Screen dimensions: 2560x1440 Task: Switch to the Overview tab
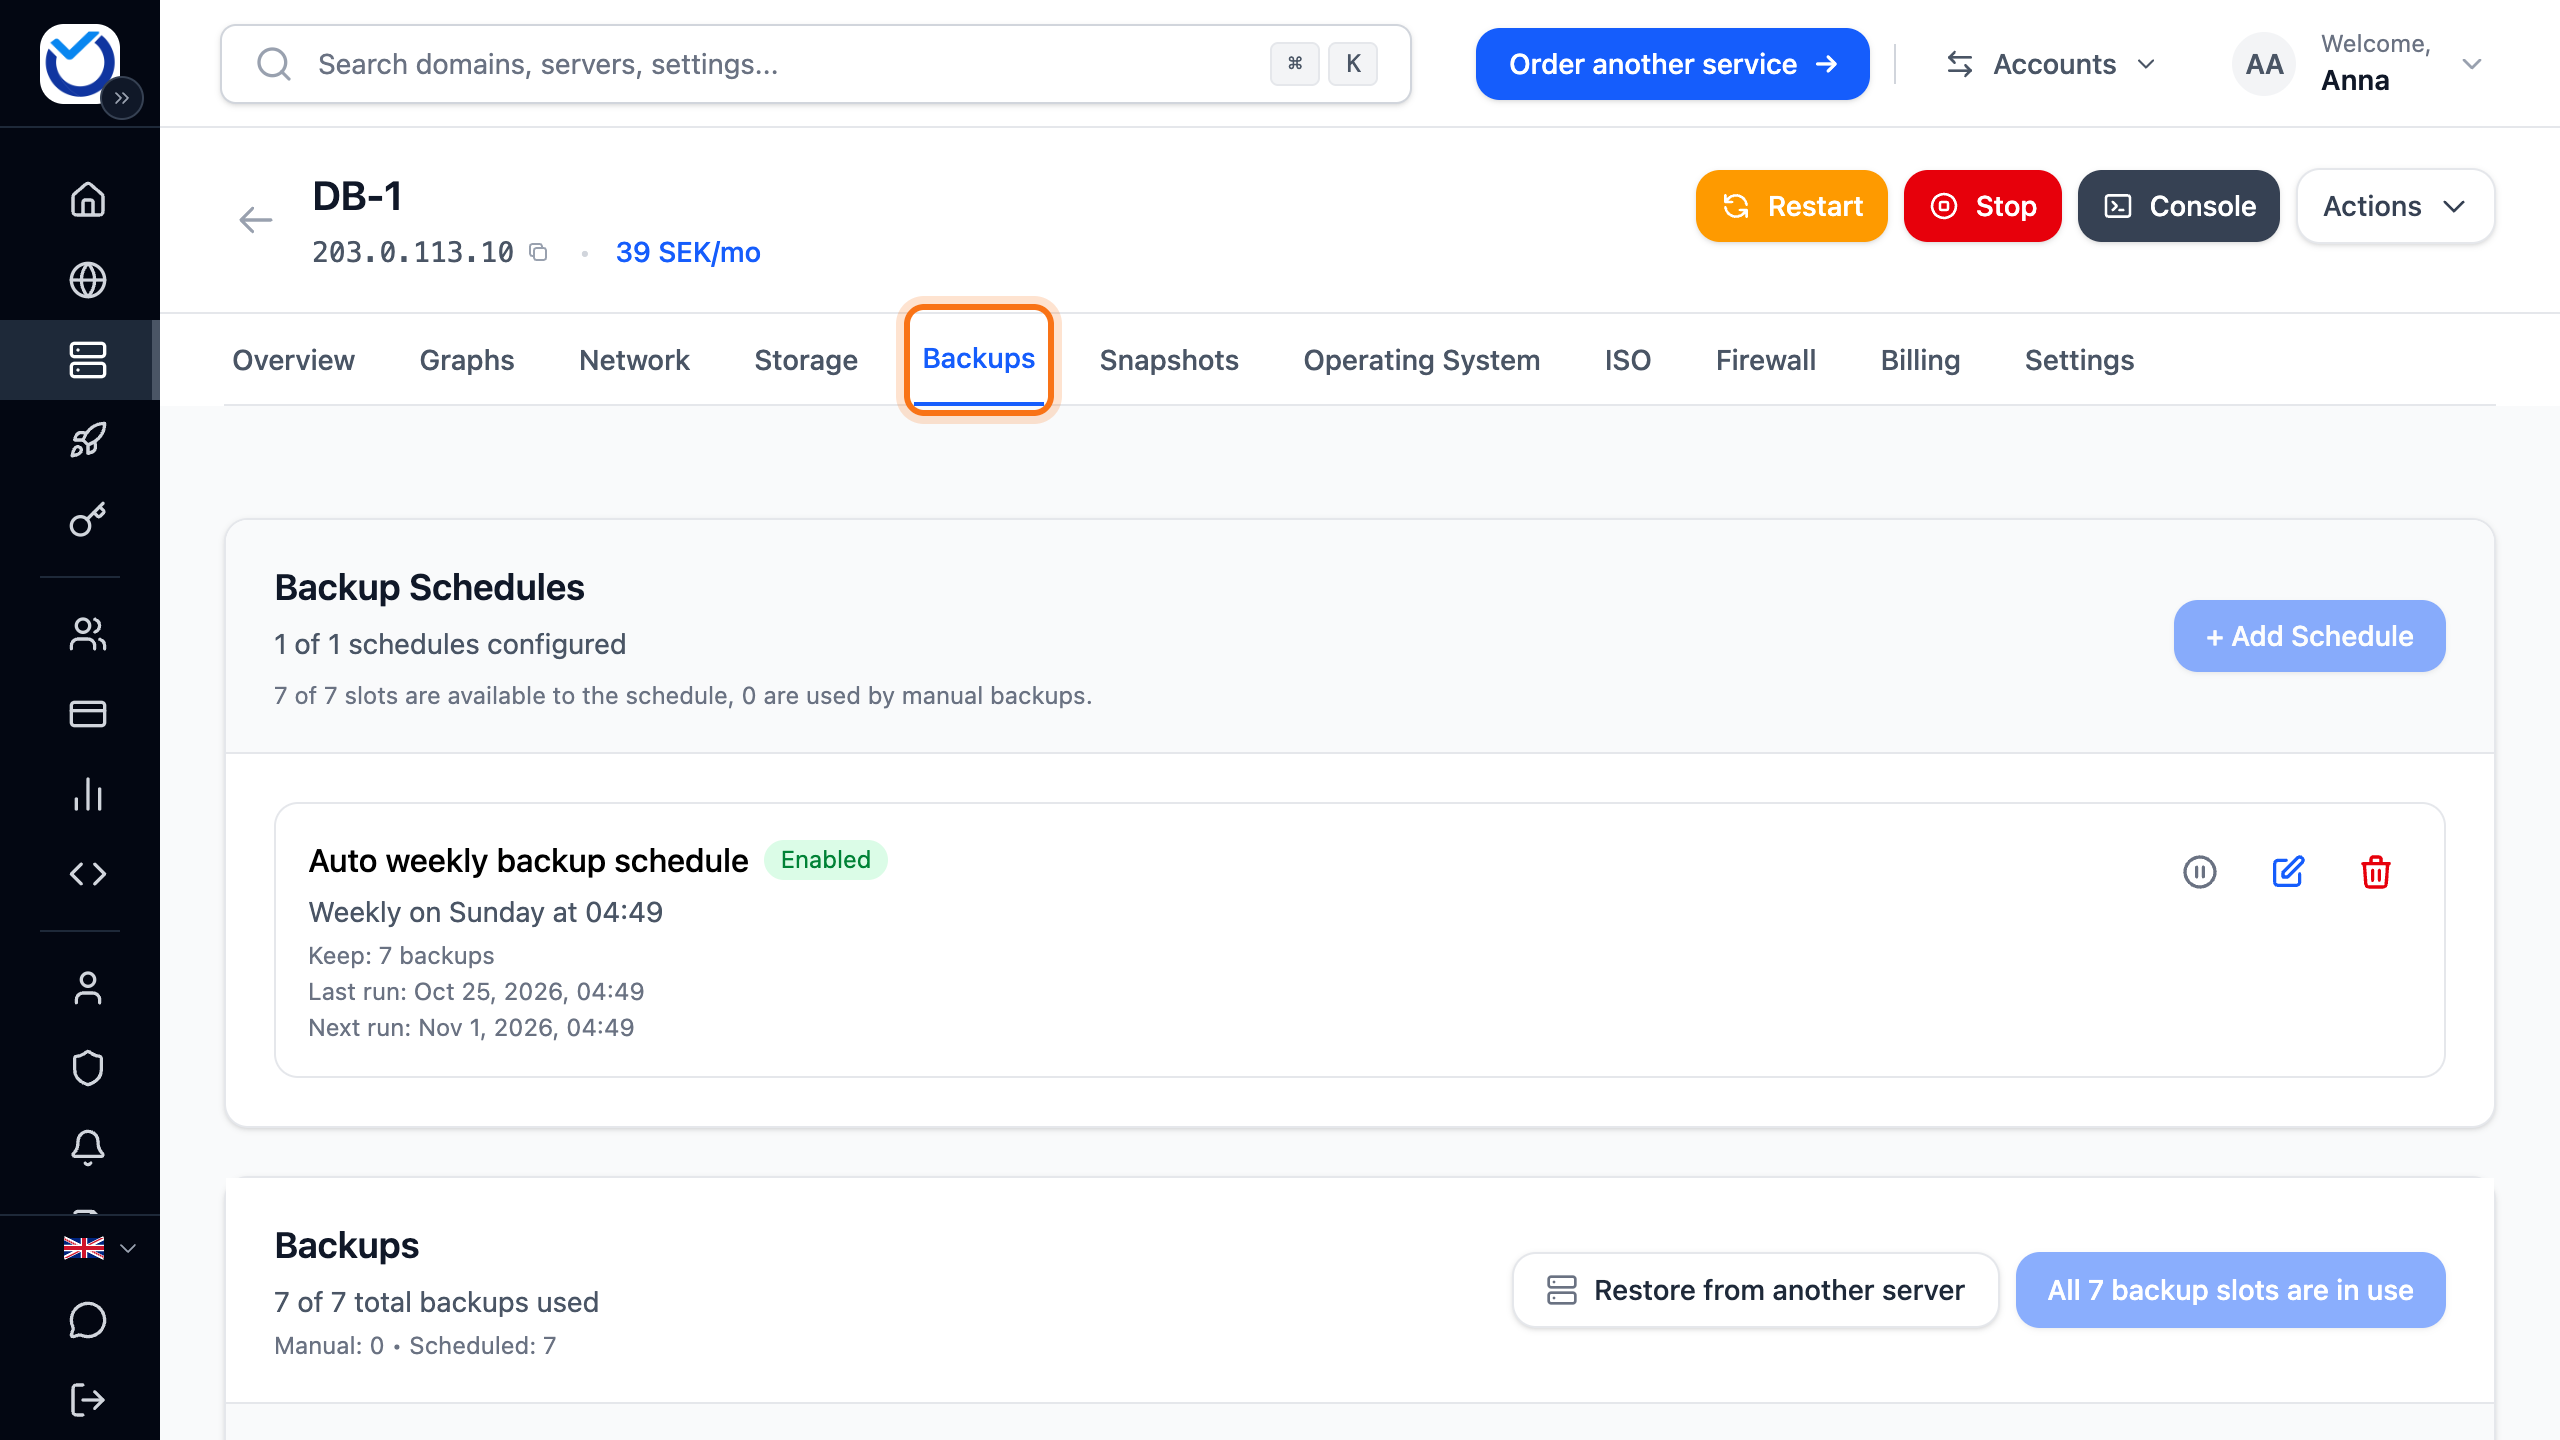coord(293,360)
